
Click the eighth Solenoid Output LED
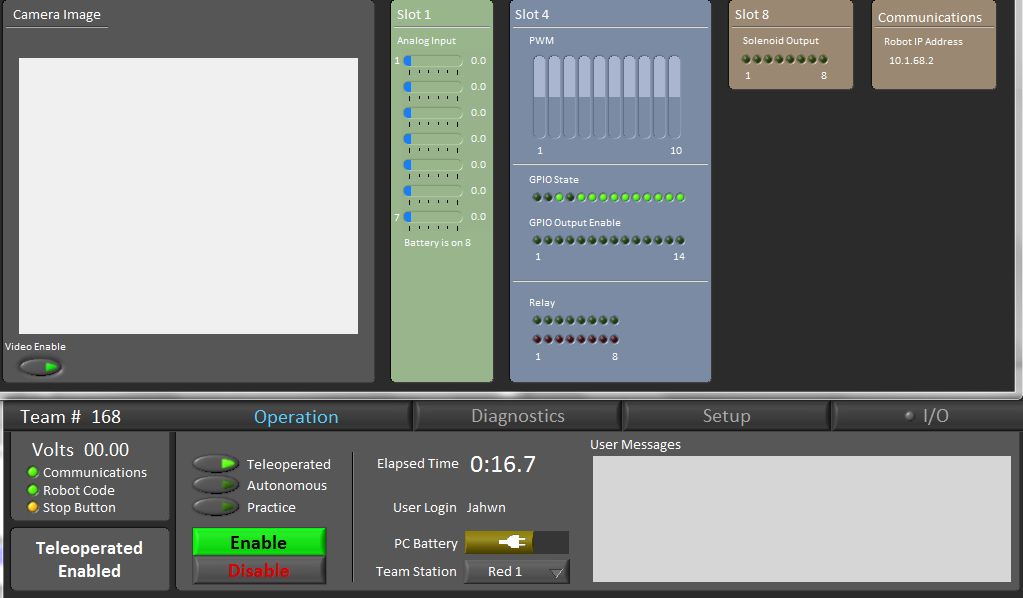(823, 59)
